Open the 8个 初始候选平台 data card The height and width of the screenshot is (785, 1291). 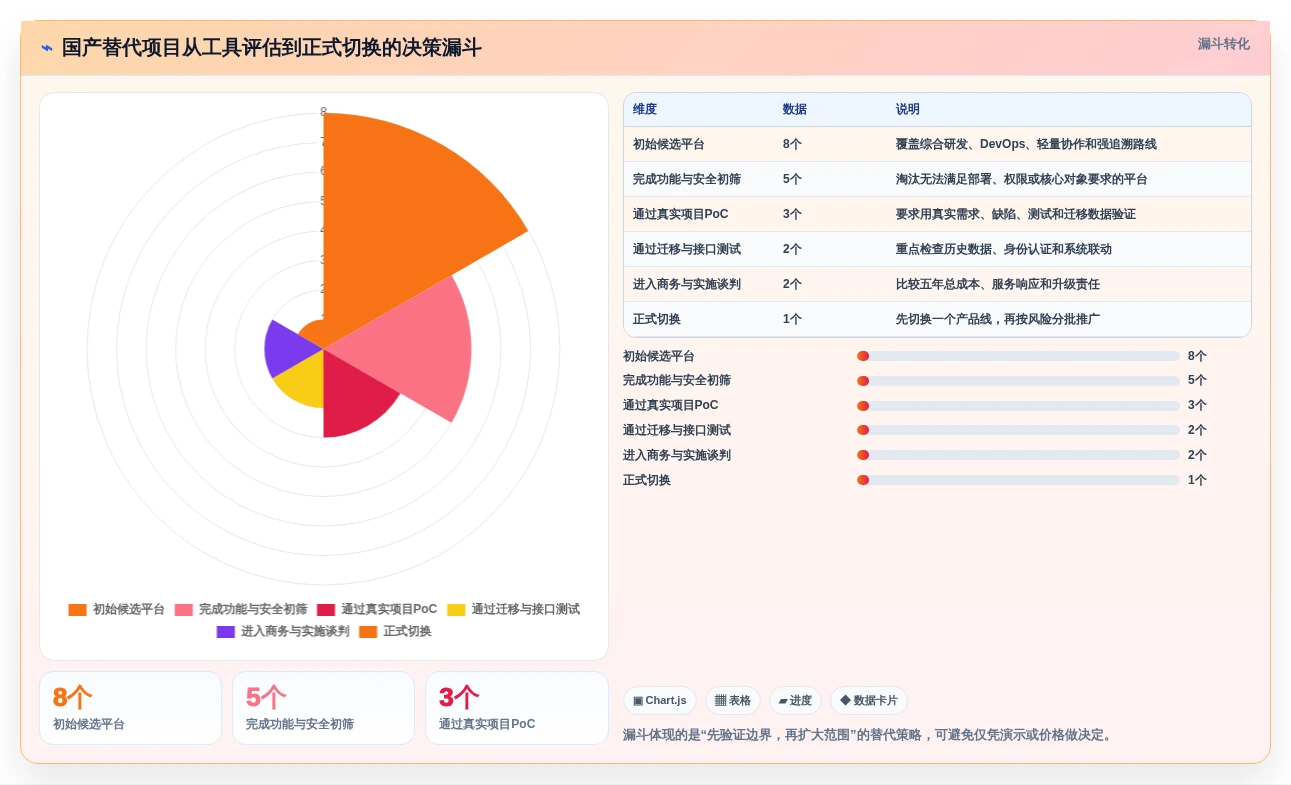click(x=130, y=708)
